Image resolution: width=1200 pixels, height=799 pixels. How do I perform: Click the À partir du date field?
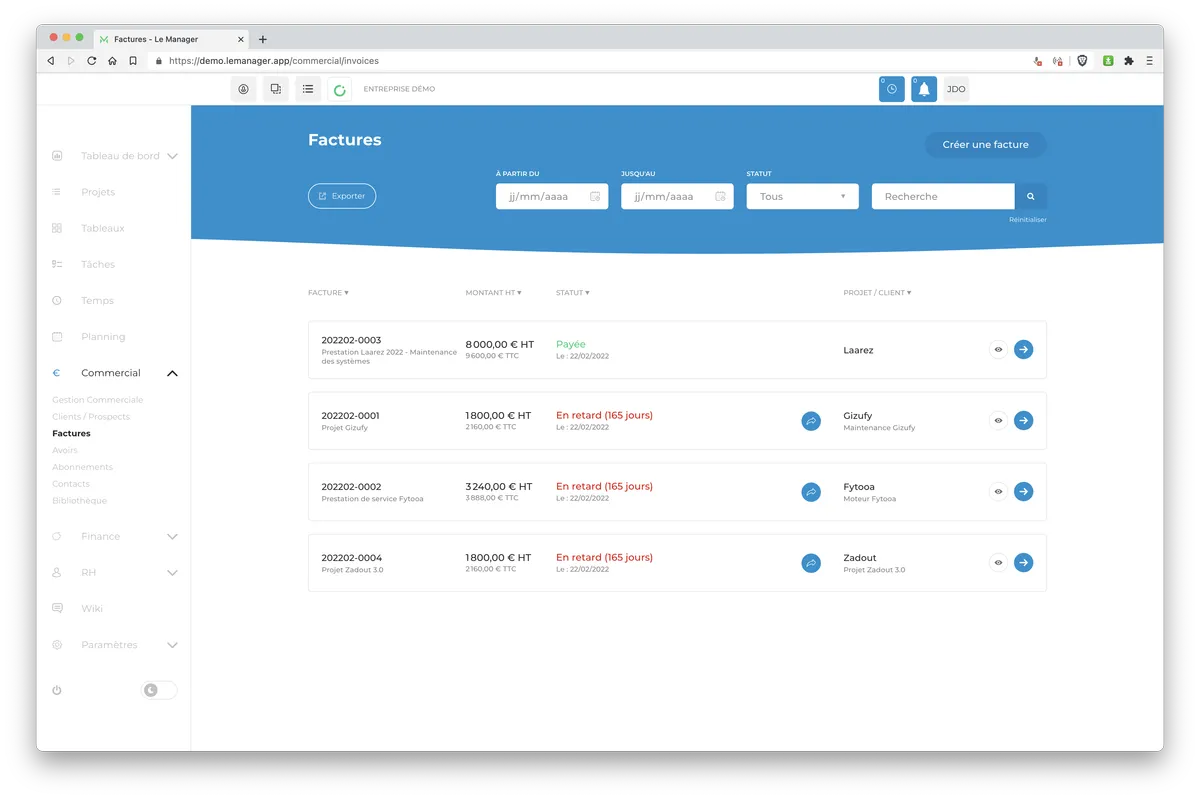[x=552, y=196]
